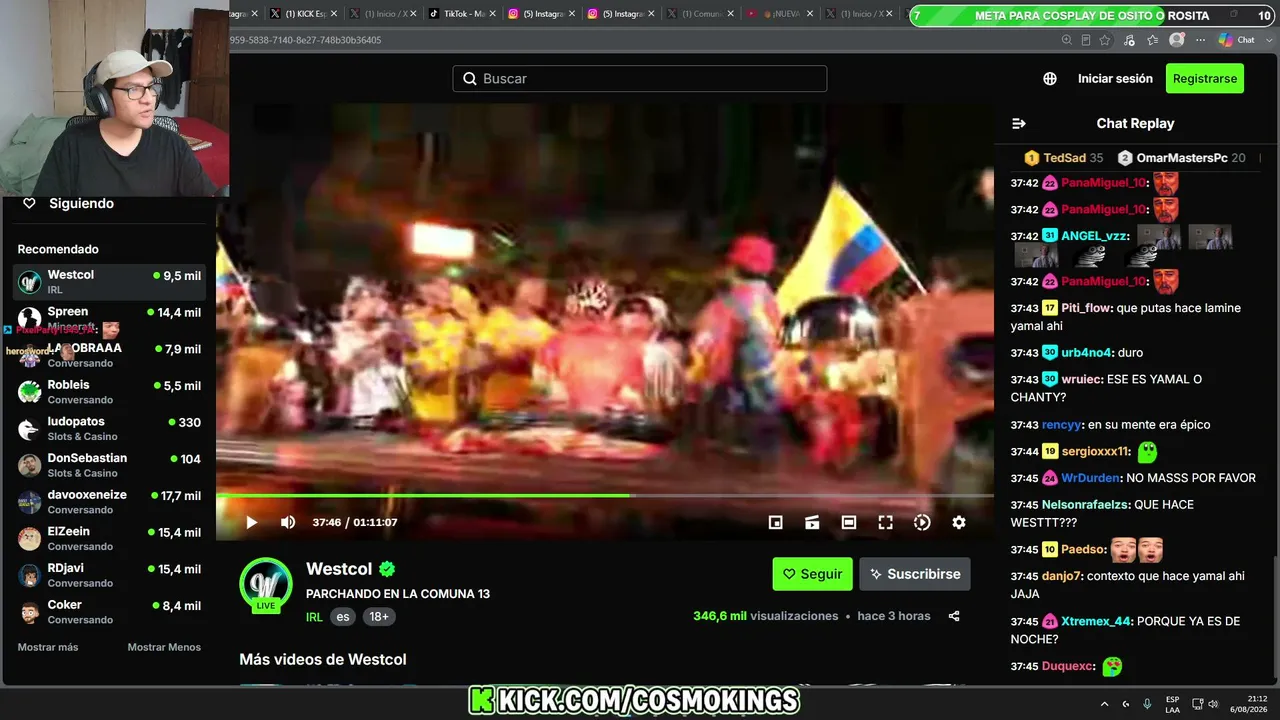The height and width of the screenshot is (720, 1280).
Task: Switch the ESP LAA keyboard language
Action: tap(1172, 704)
